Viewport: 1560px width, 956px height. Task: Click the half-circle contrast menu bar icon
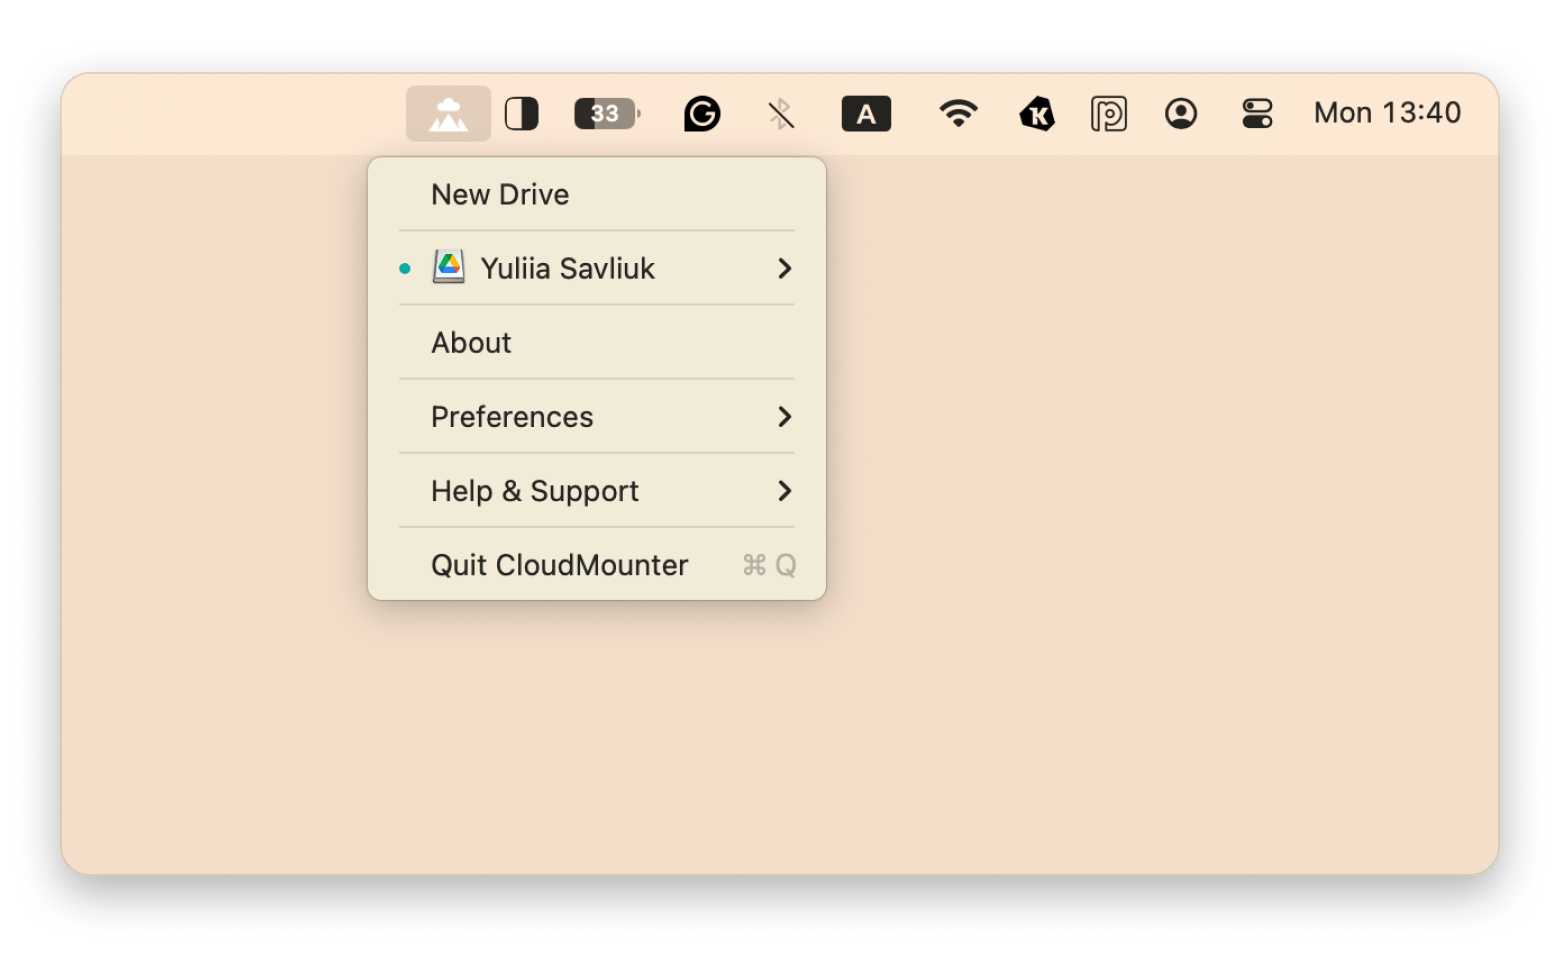coord(521,114)
